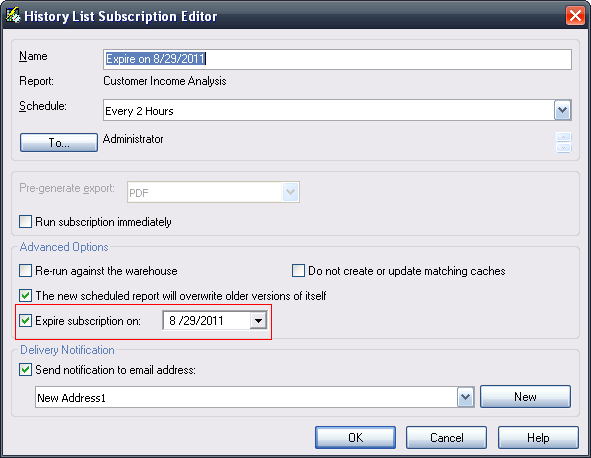The width and height of the screenshot is (591, 458).
Task: Check Re-run against the warehouse
Action: [25, 271]
